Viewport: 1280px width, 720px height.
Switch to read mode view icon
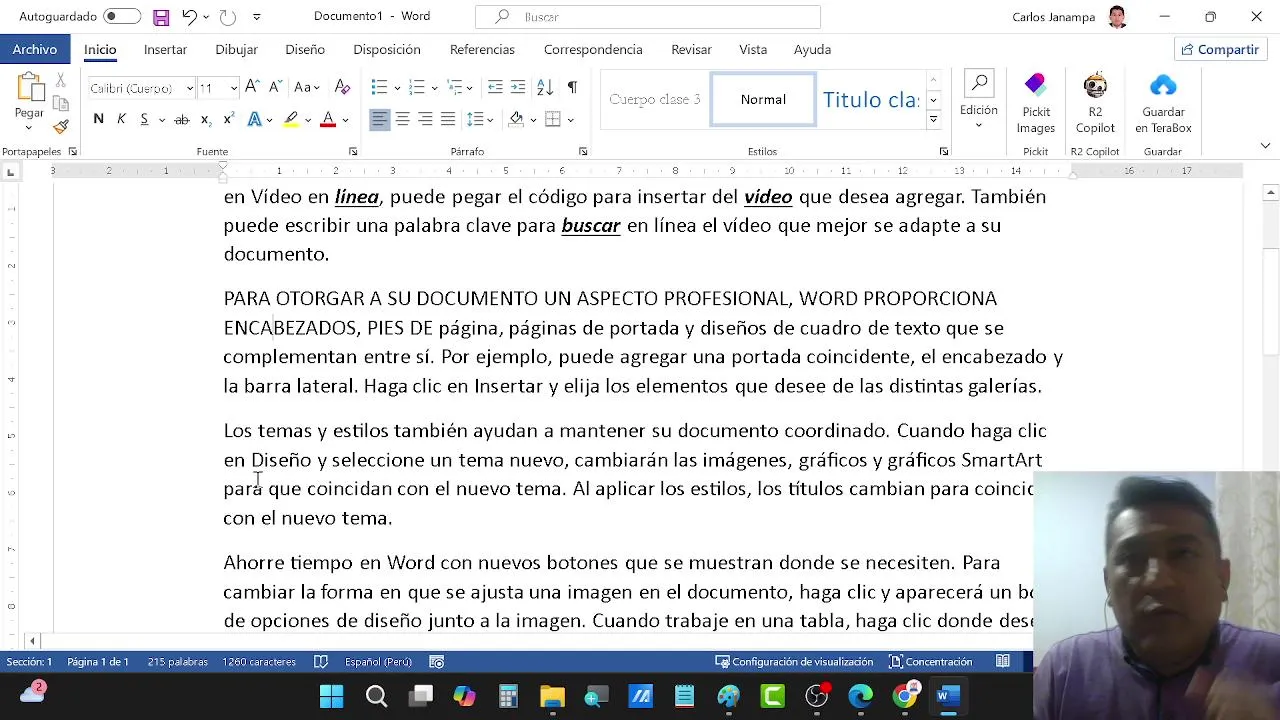point(1003,662)
